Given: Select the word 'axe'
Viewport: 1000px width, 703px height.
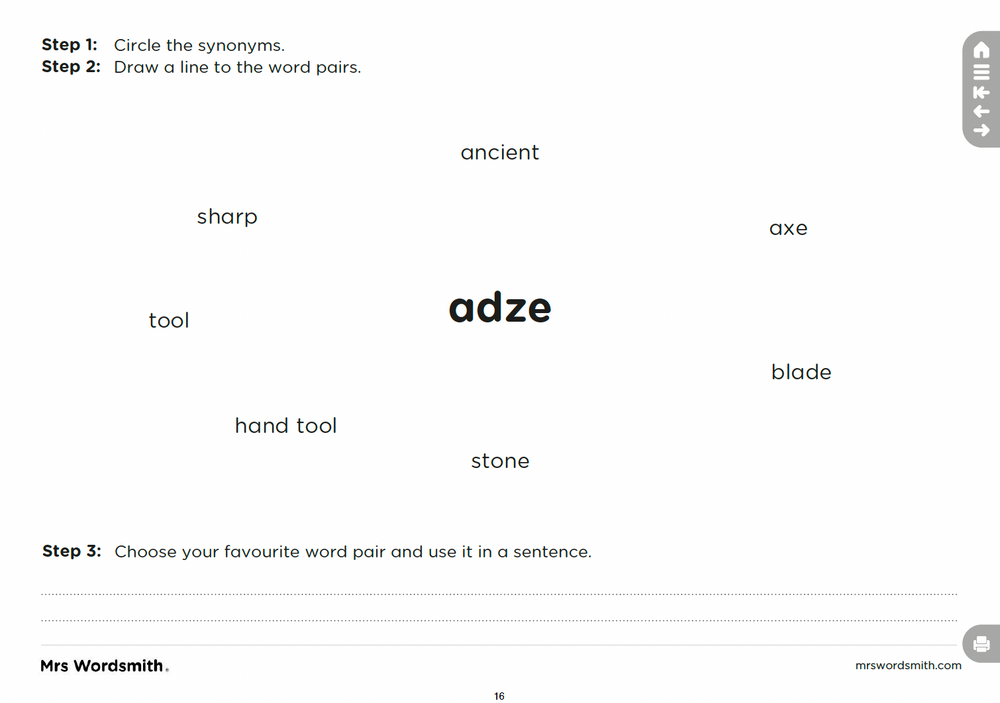Looking at the screenshot, I should [788, 228].
